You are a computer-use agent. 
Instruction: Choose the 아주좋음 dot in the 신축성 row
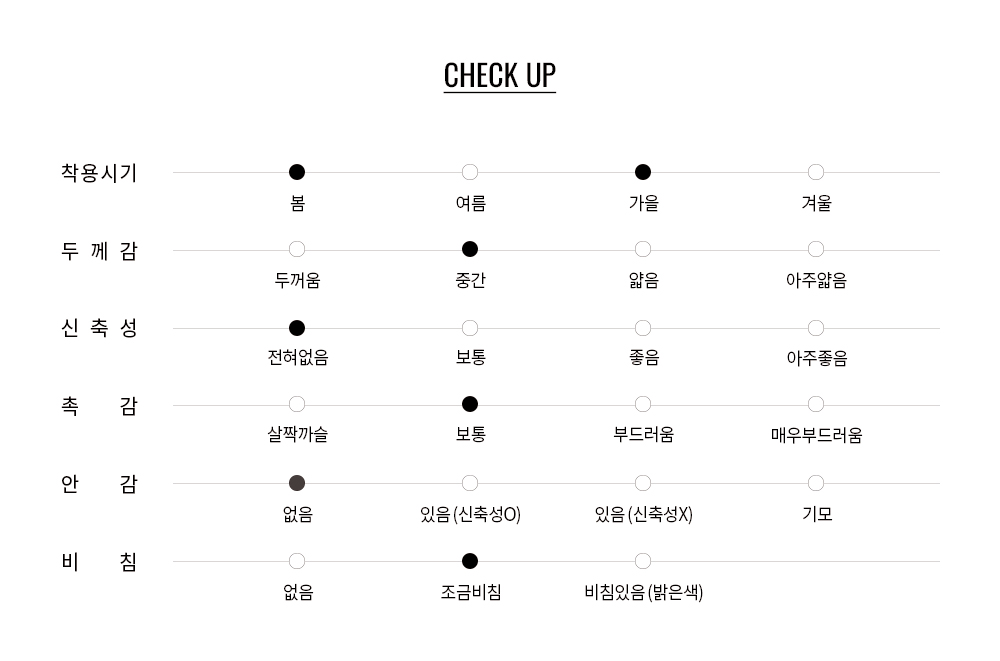(816, 328)
